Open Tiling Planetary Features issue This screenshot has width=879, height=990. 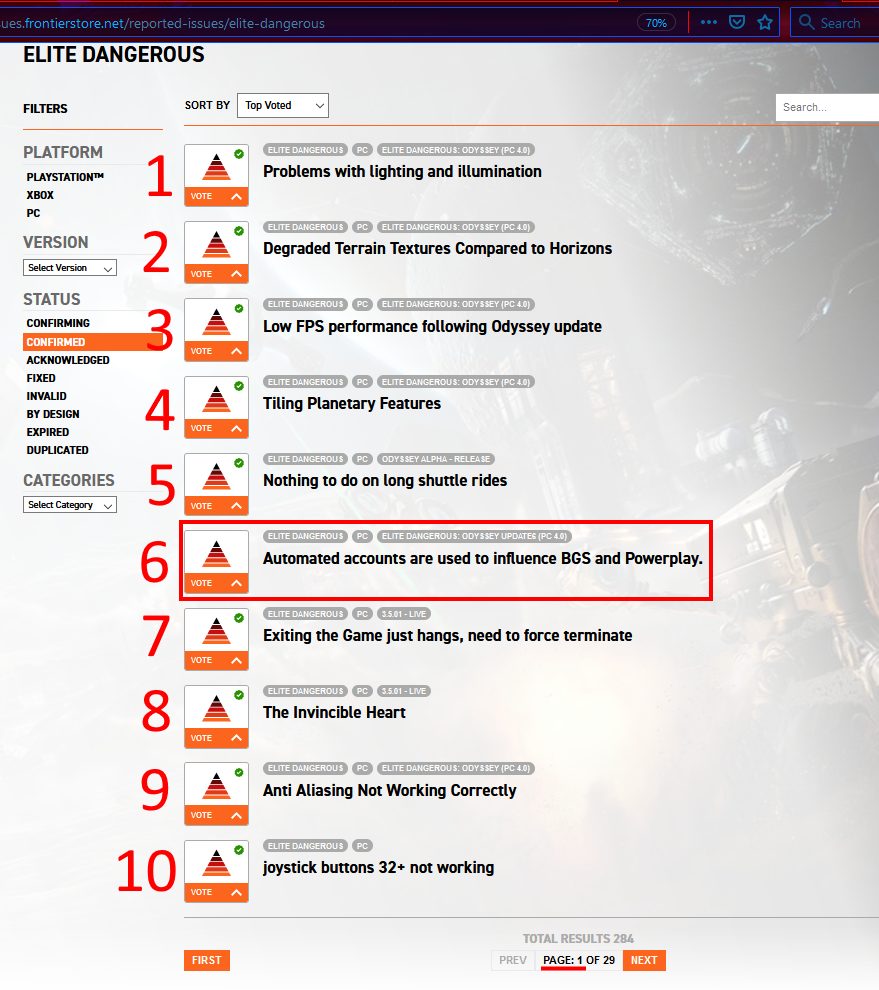click(x=352, y=403)
